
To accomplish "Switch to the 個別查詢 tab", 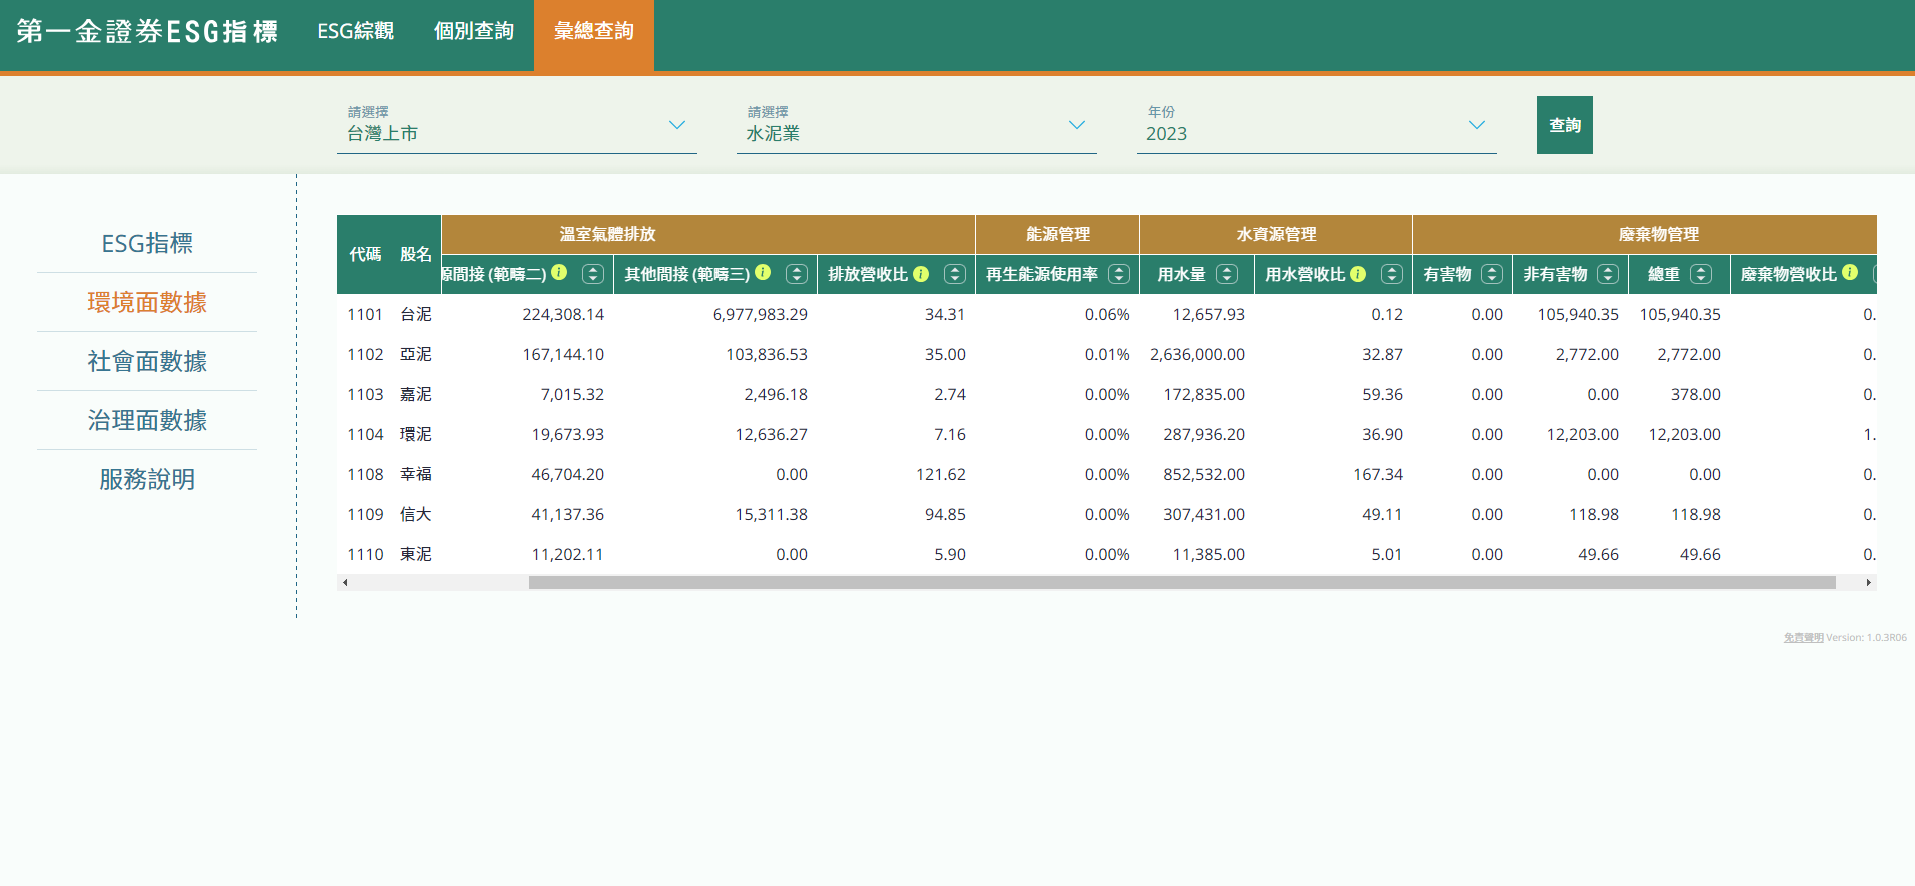I will (x=474, y=32).
